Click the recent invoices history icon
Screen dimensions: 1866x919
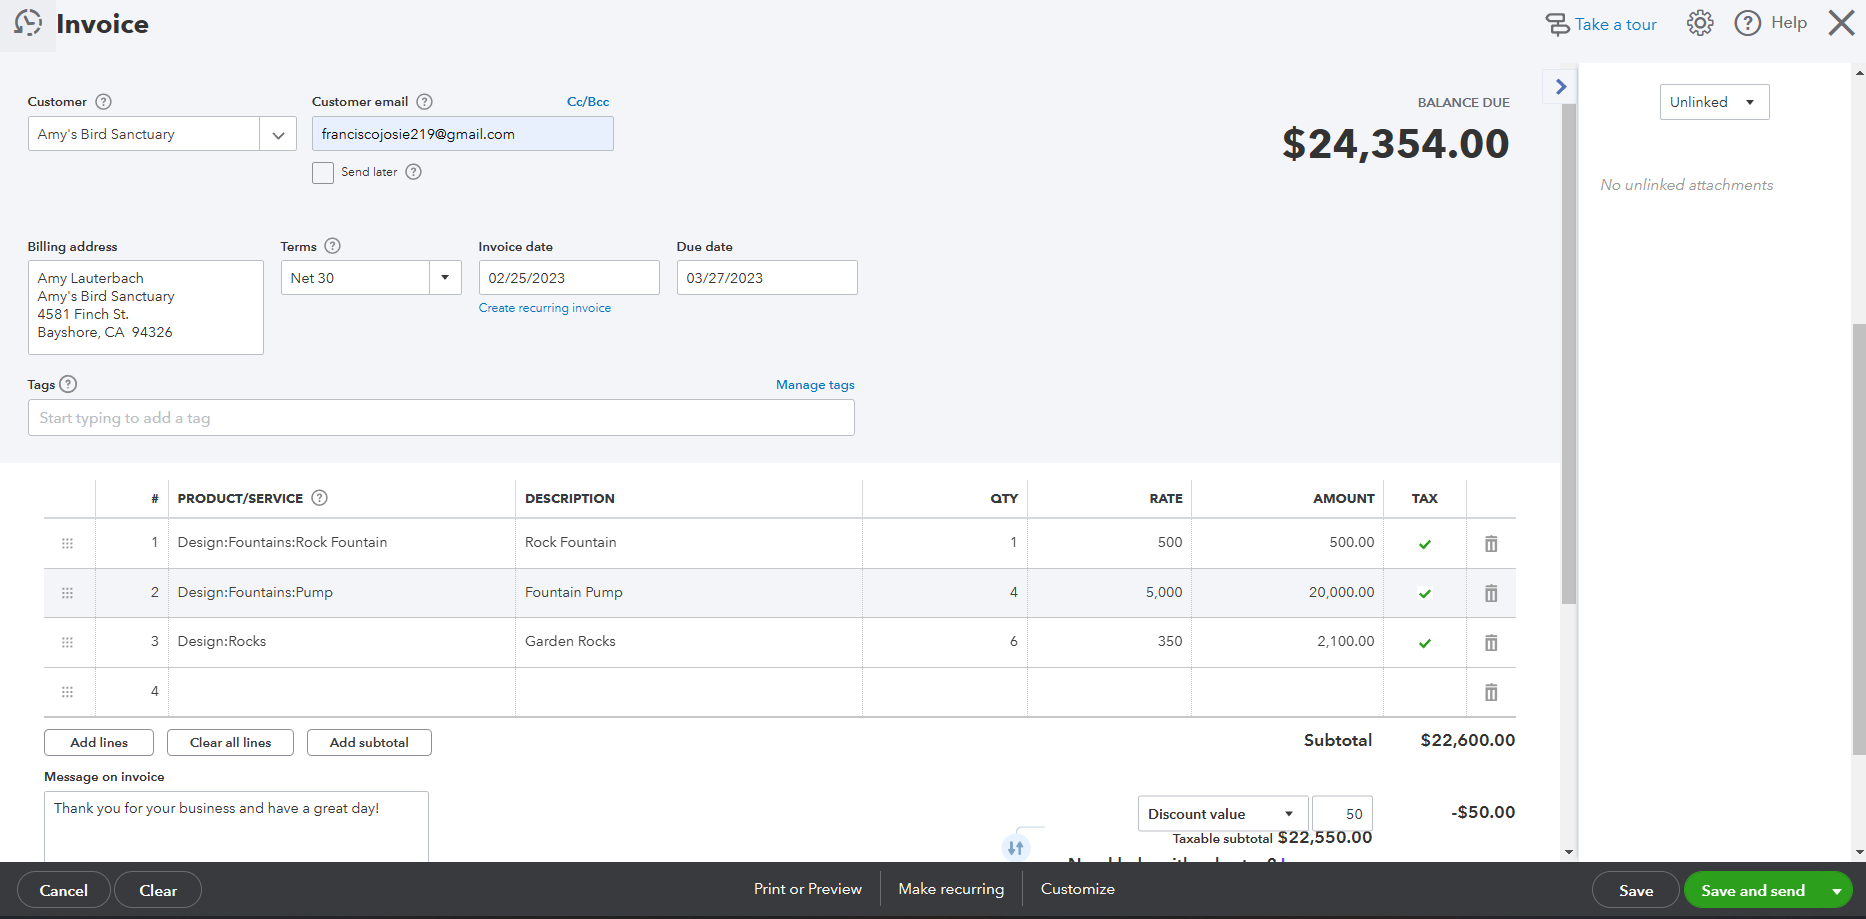point(28,23)
